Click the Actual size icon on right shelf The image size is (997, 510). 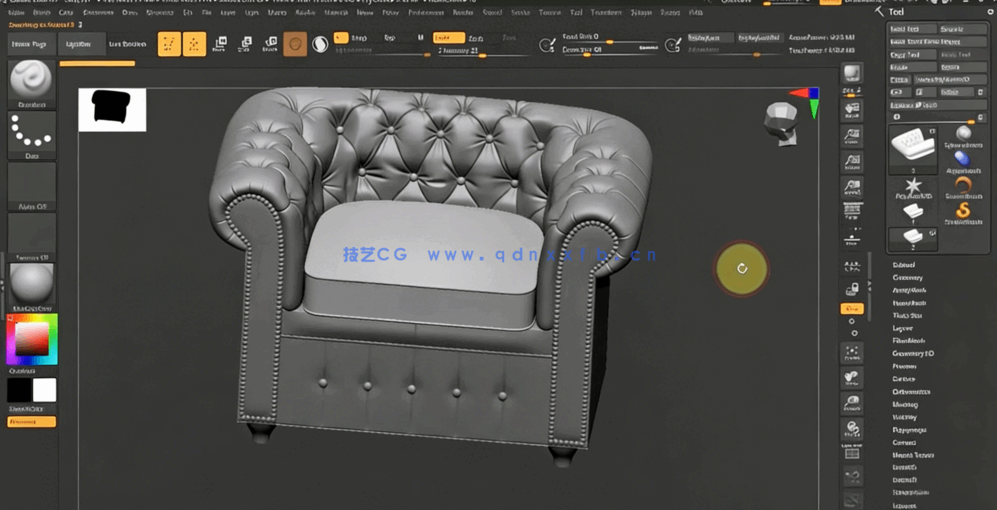(852, 162)
